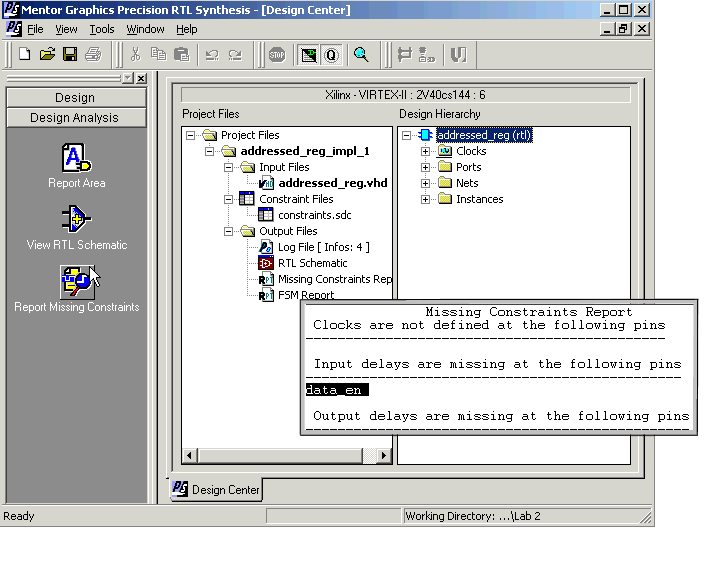Click the Report Area icon
The width and height of the screenshot is (705, 570).
[x=76, y=158]
